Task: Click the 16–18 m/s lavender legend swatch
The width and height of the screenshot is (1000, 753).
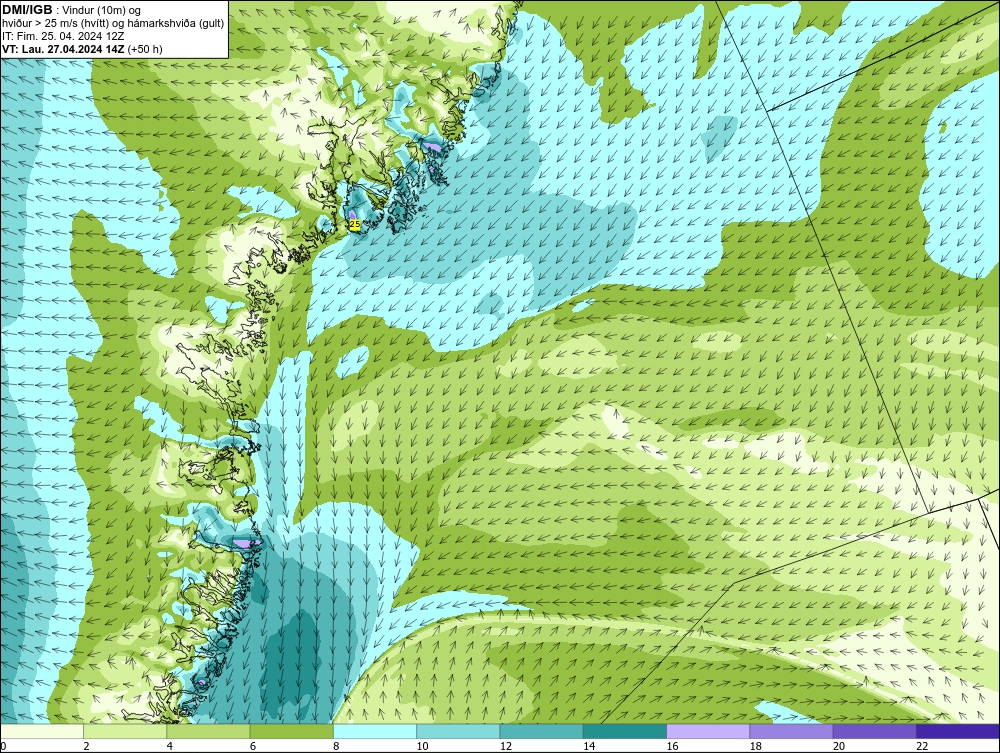Action: coord(708,731)
